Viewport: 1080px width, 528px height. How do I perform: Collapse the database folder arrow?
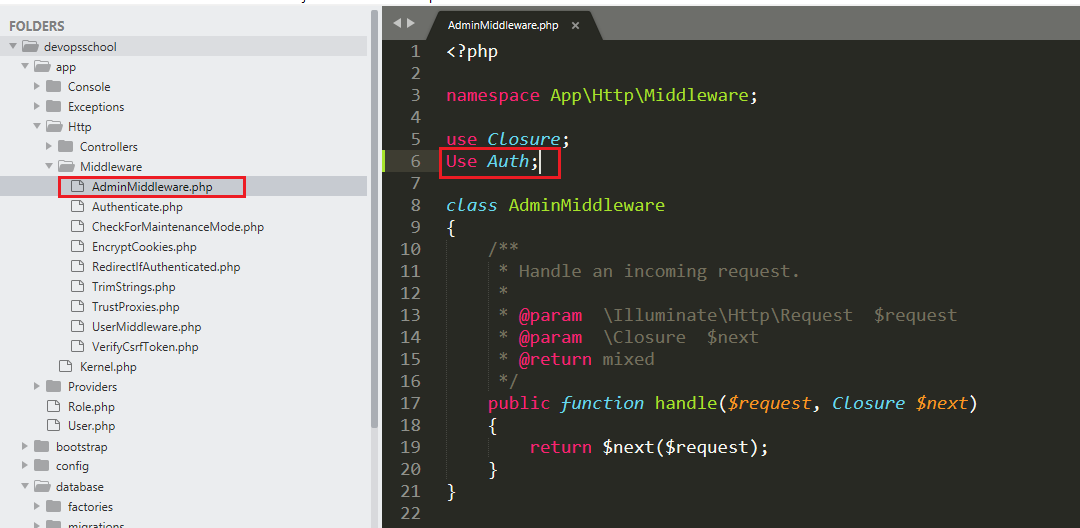point(25,487)
